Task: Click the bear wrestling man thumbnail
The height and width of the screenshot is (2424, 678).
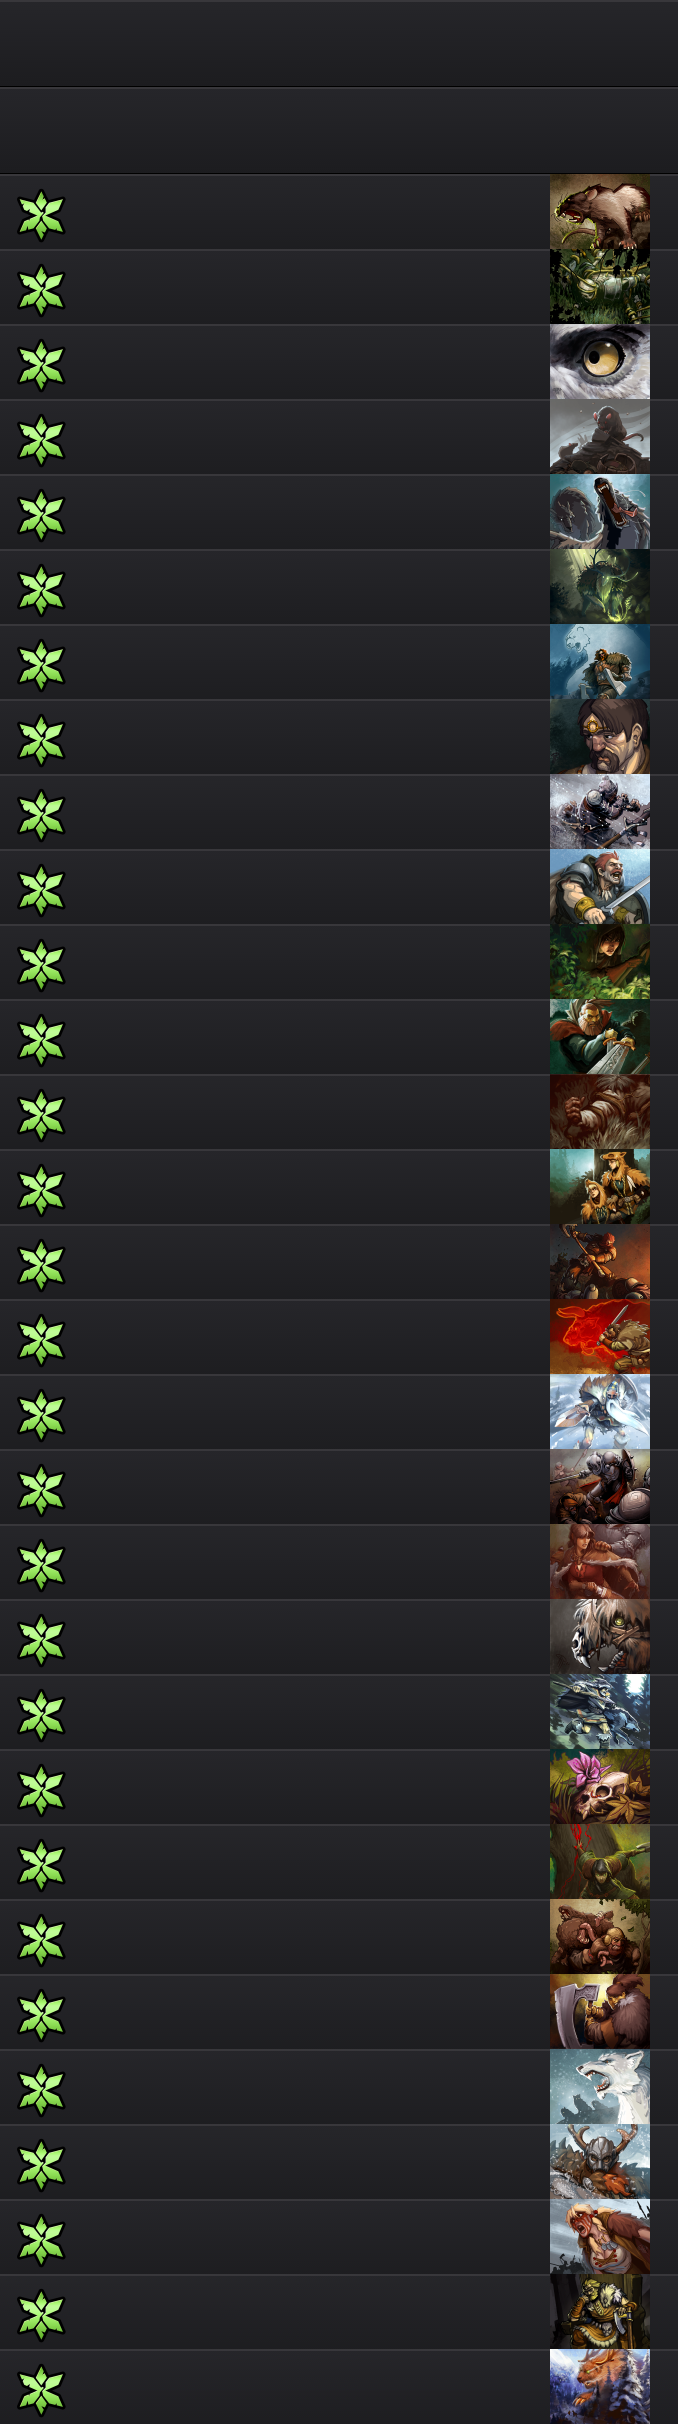Action: (600, 1937)
